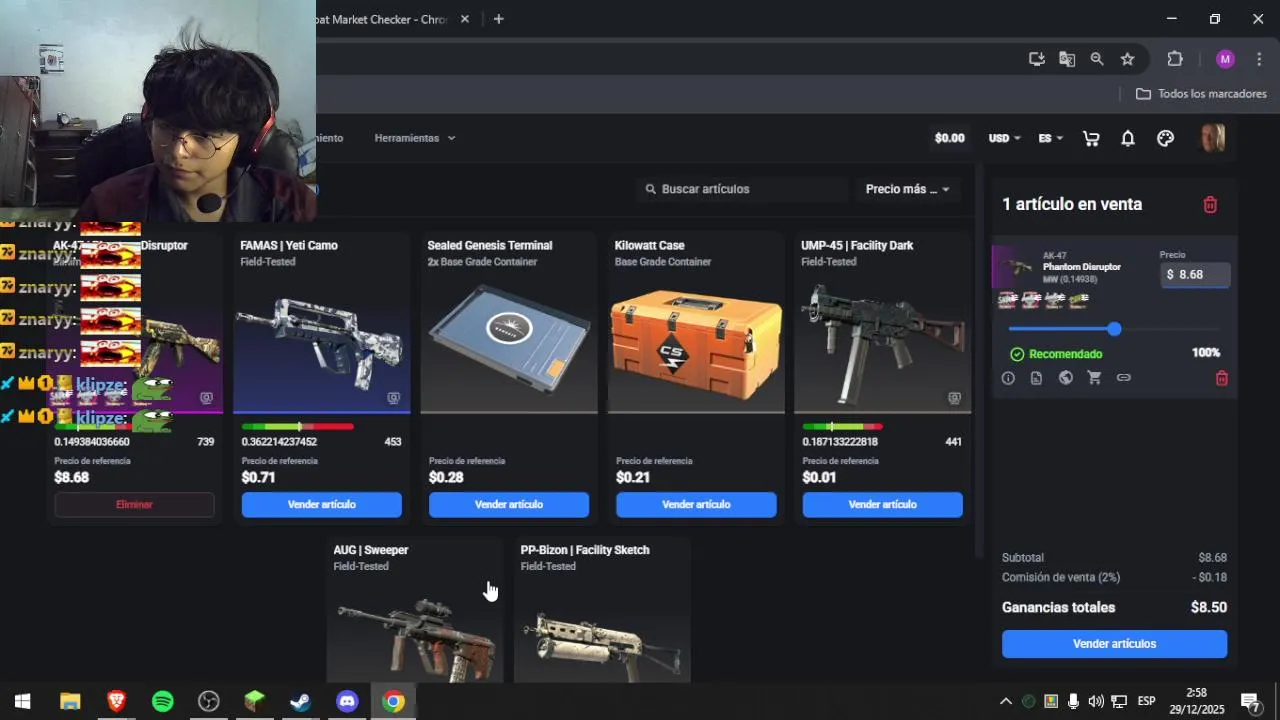Click the $0.71 reference price

(x=258, y=478)
